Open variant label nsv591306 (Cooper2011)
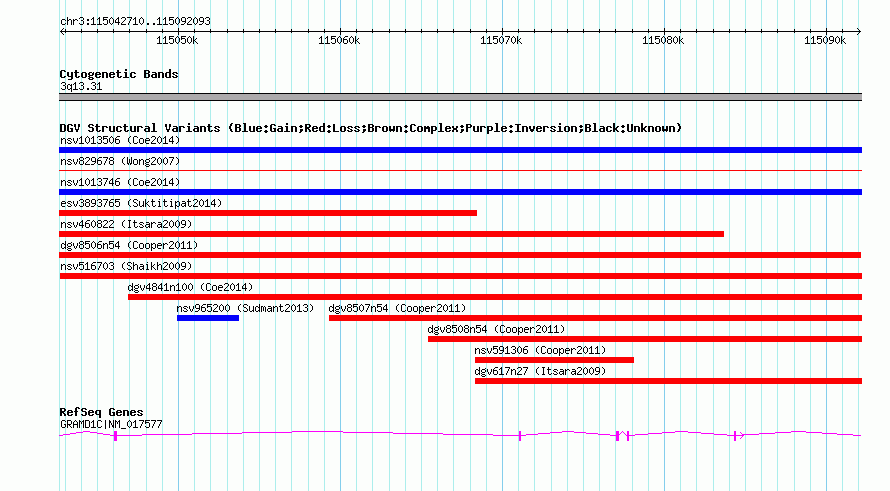 (x=540, y=350)
